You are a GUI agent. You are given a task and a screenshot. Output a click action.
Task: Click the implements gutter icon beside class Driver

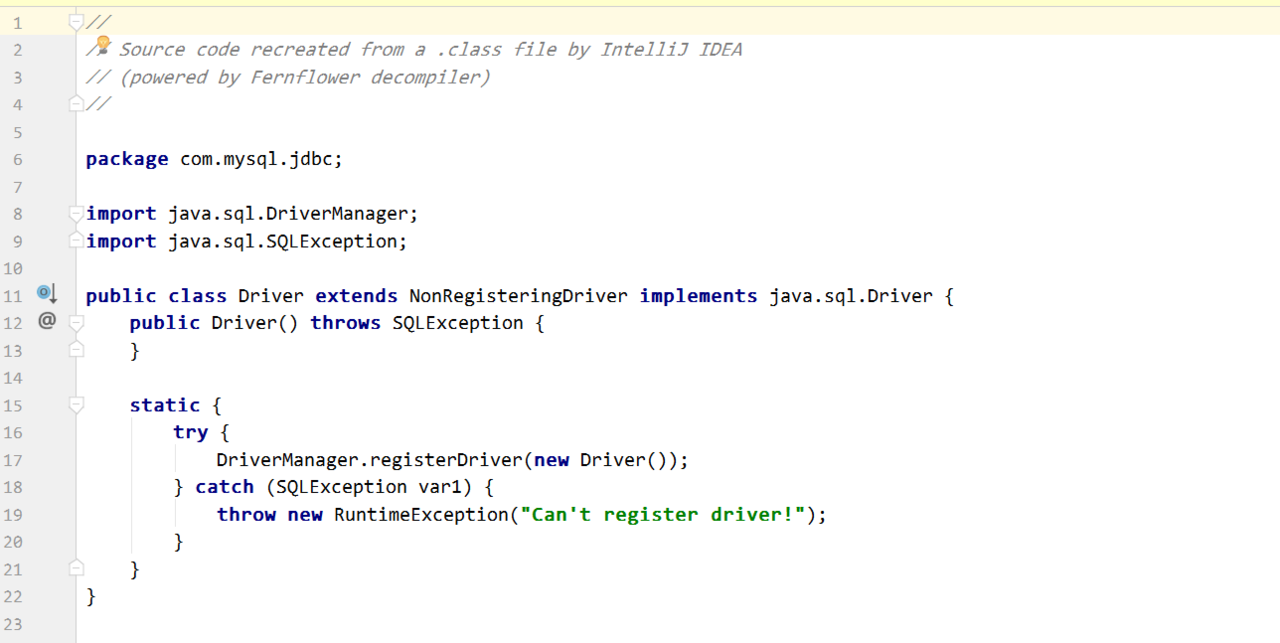coord(47,293)
